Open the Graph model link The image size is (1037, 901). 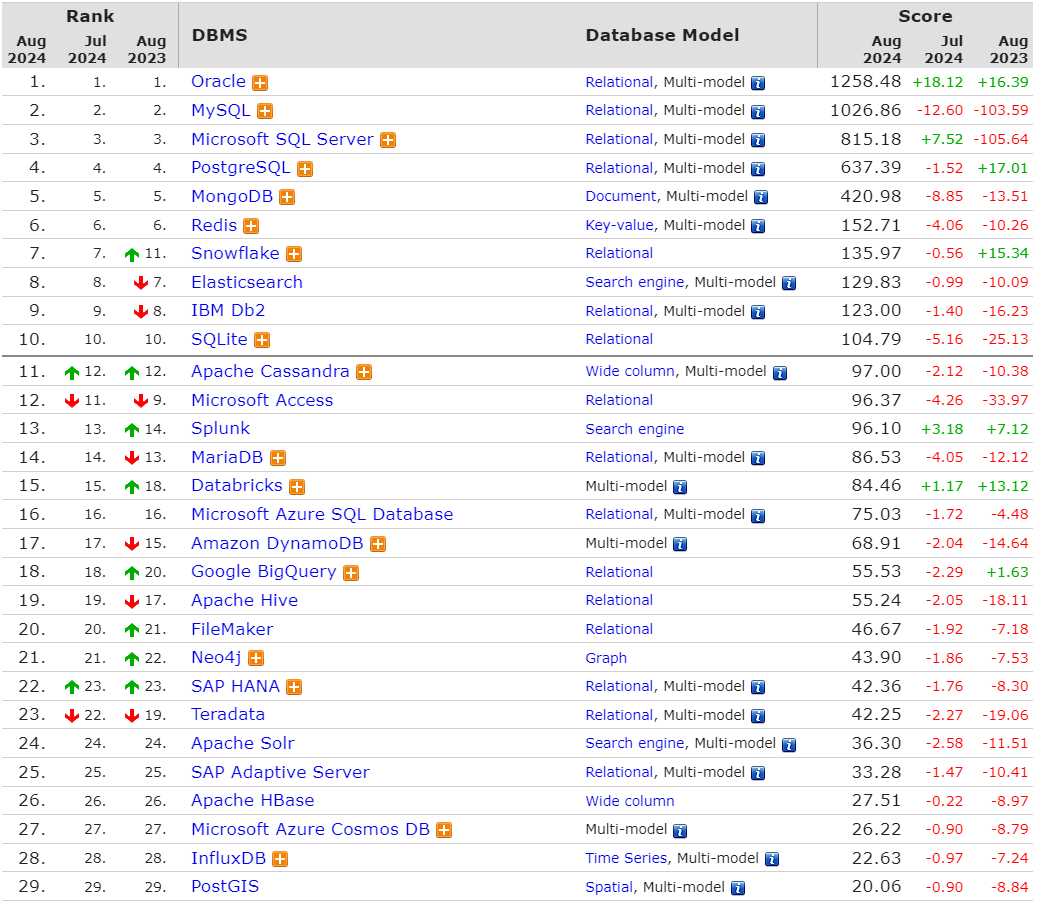click(606, 658)
